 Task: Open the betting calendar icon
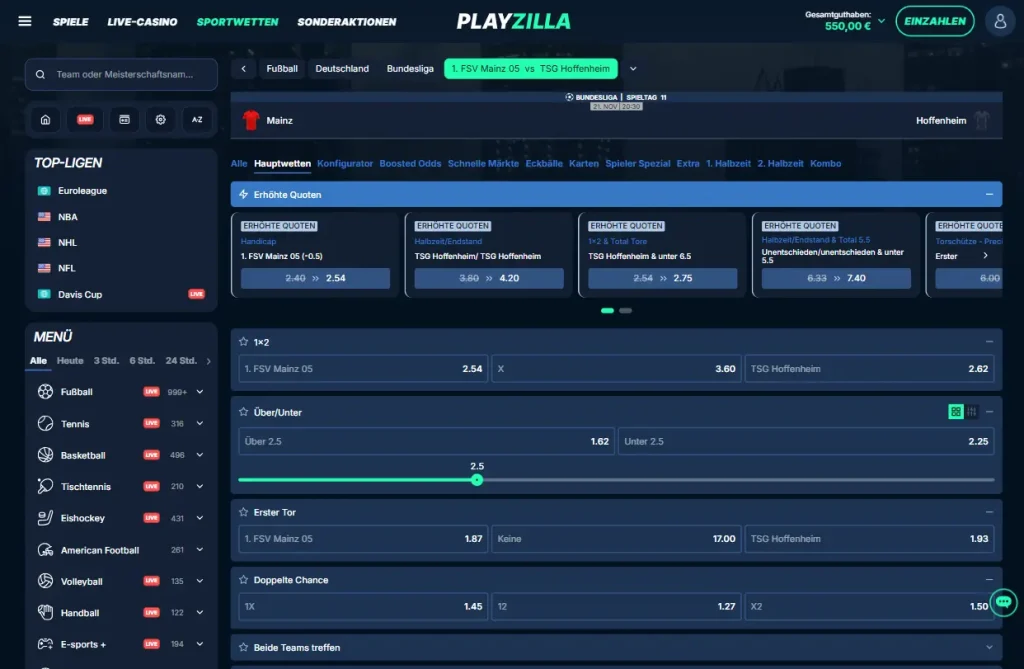[x=123, y=119]
